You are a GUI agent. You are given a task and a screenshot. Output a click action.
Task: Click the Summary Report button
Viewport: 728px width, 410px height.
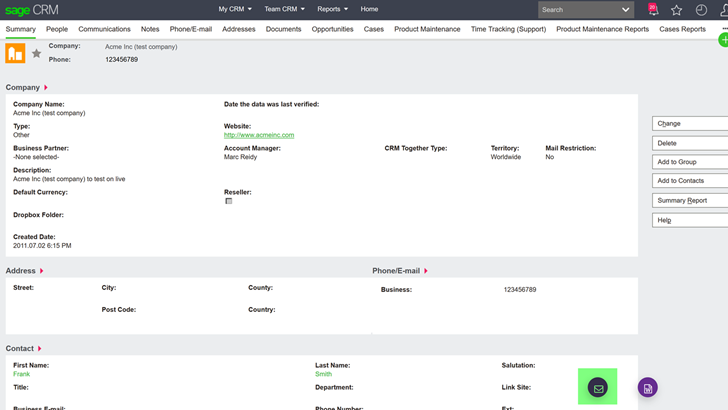coord(690,201)
